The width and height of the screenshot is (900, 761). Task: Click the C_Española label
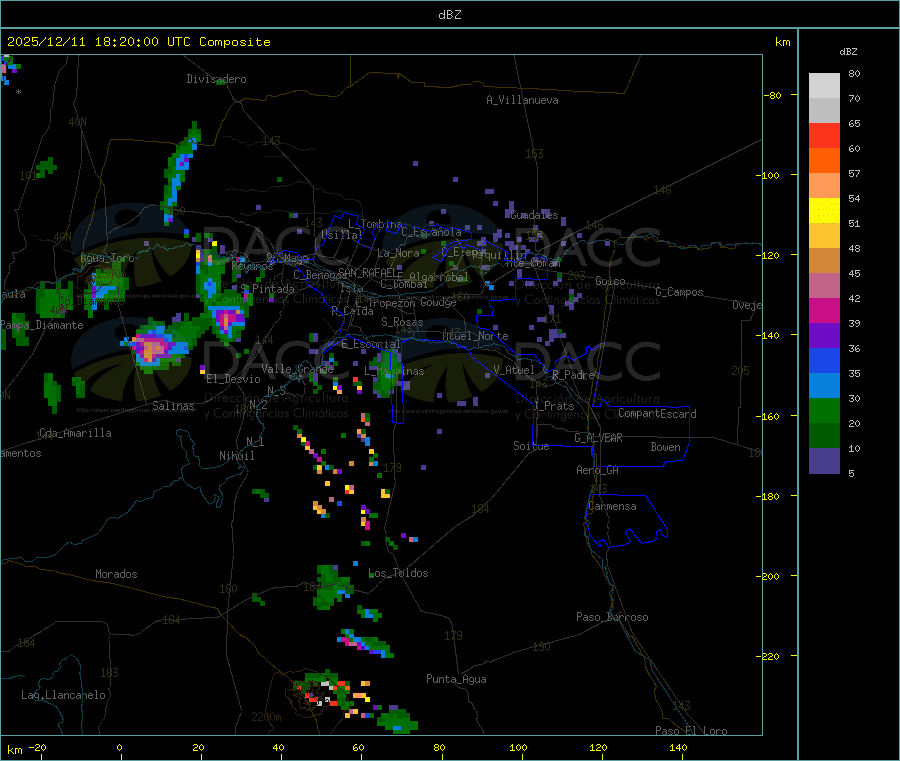pyautogui.click(x=431, y=232)
